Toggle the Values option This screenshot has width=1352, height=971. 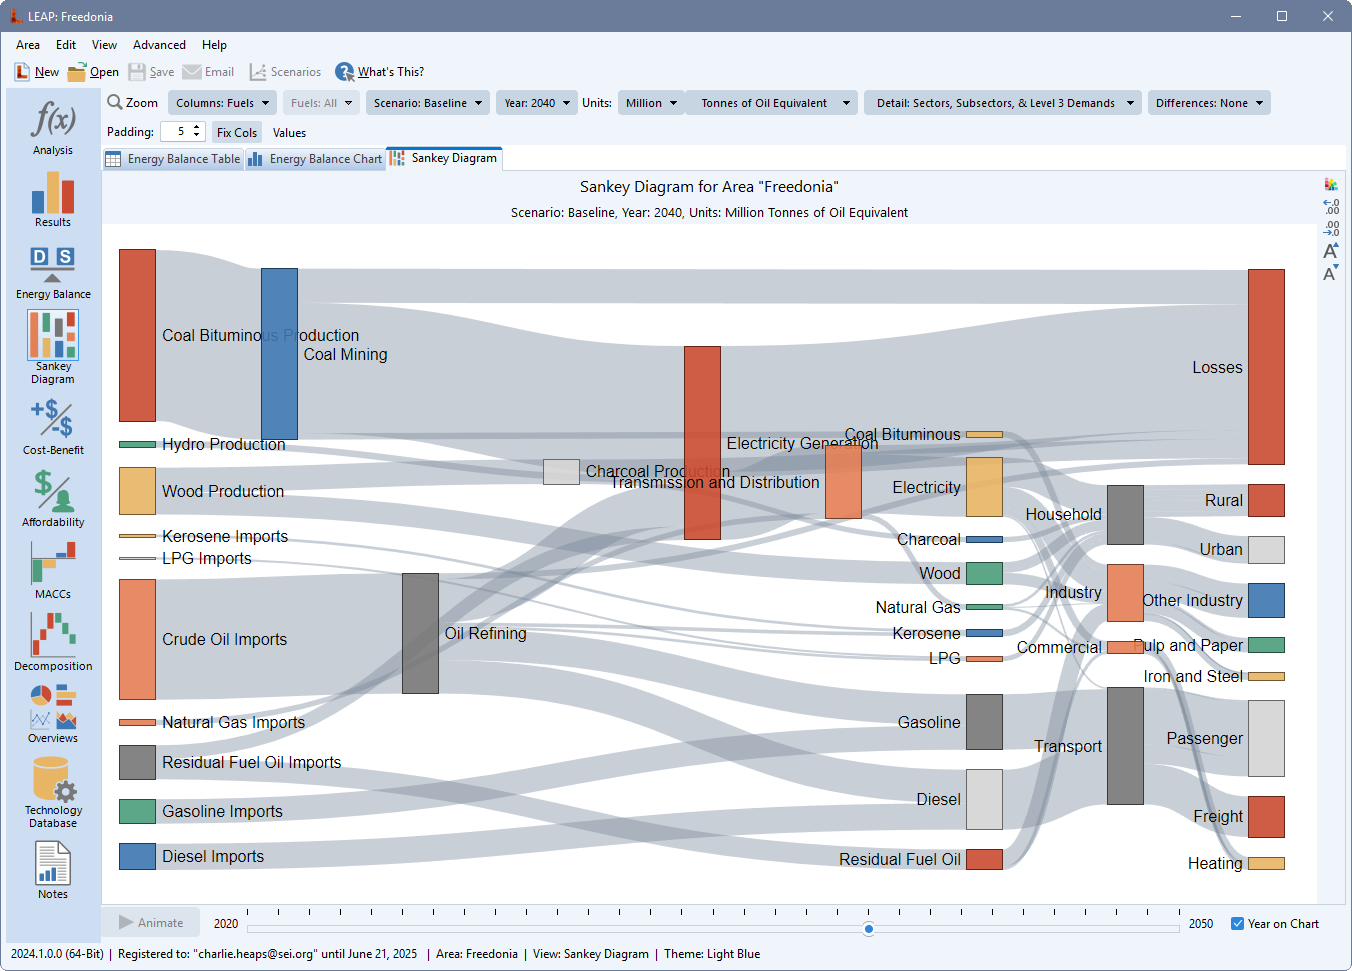289,132
